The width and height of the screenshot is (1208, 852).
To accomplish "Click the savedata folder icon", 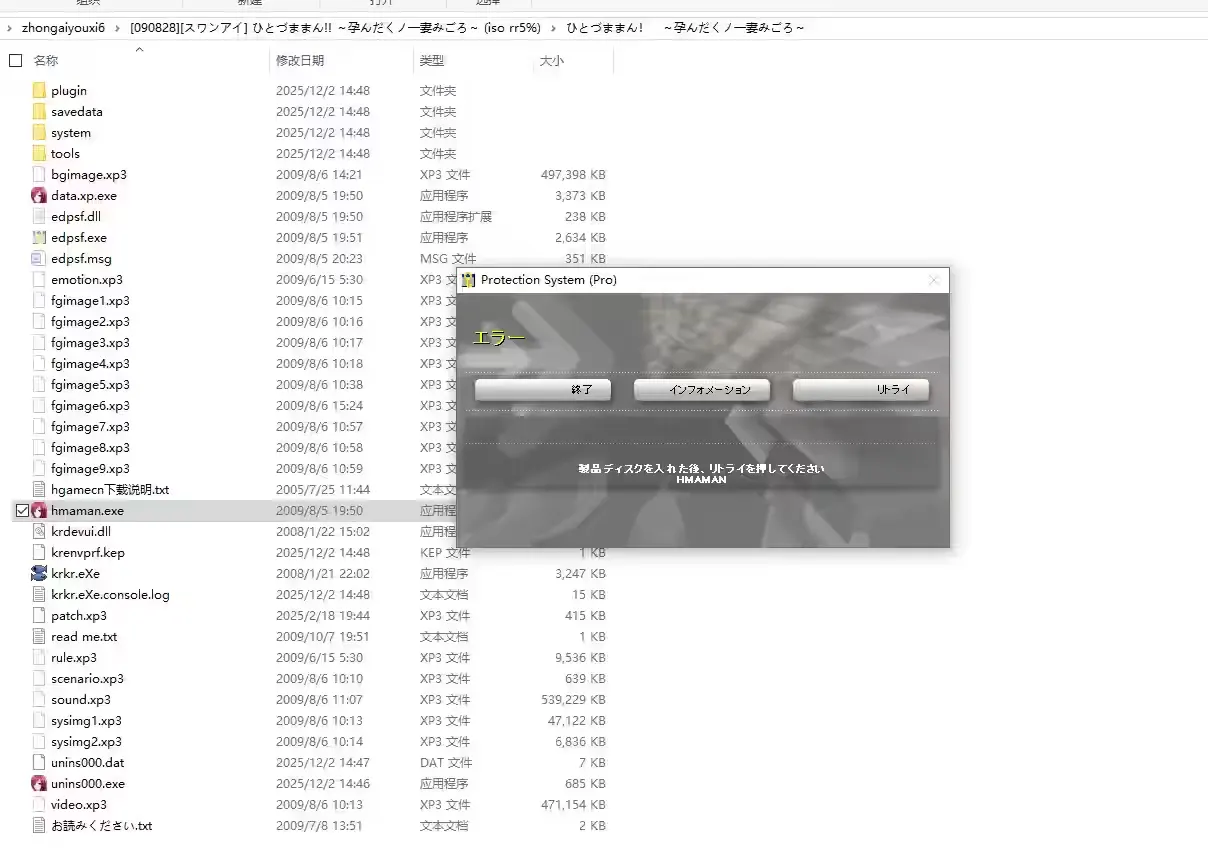I will 39,111.
